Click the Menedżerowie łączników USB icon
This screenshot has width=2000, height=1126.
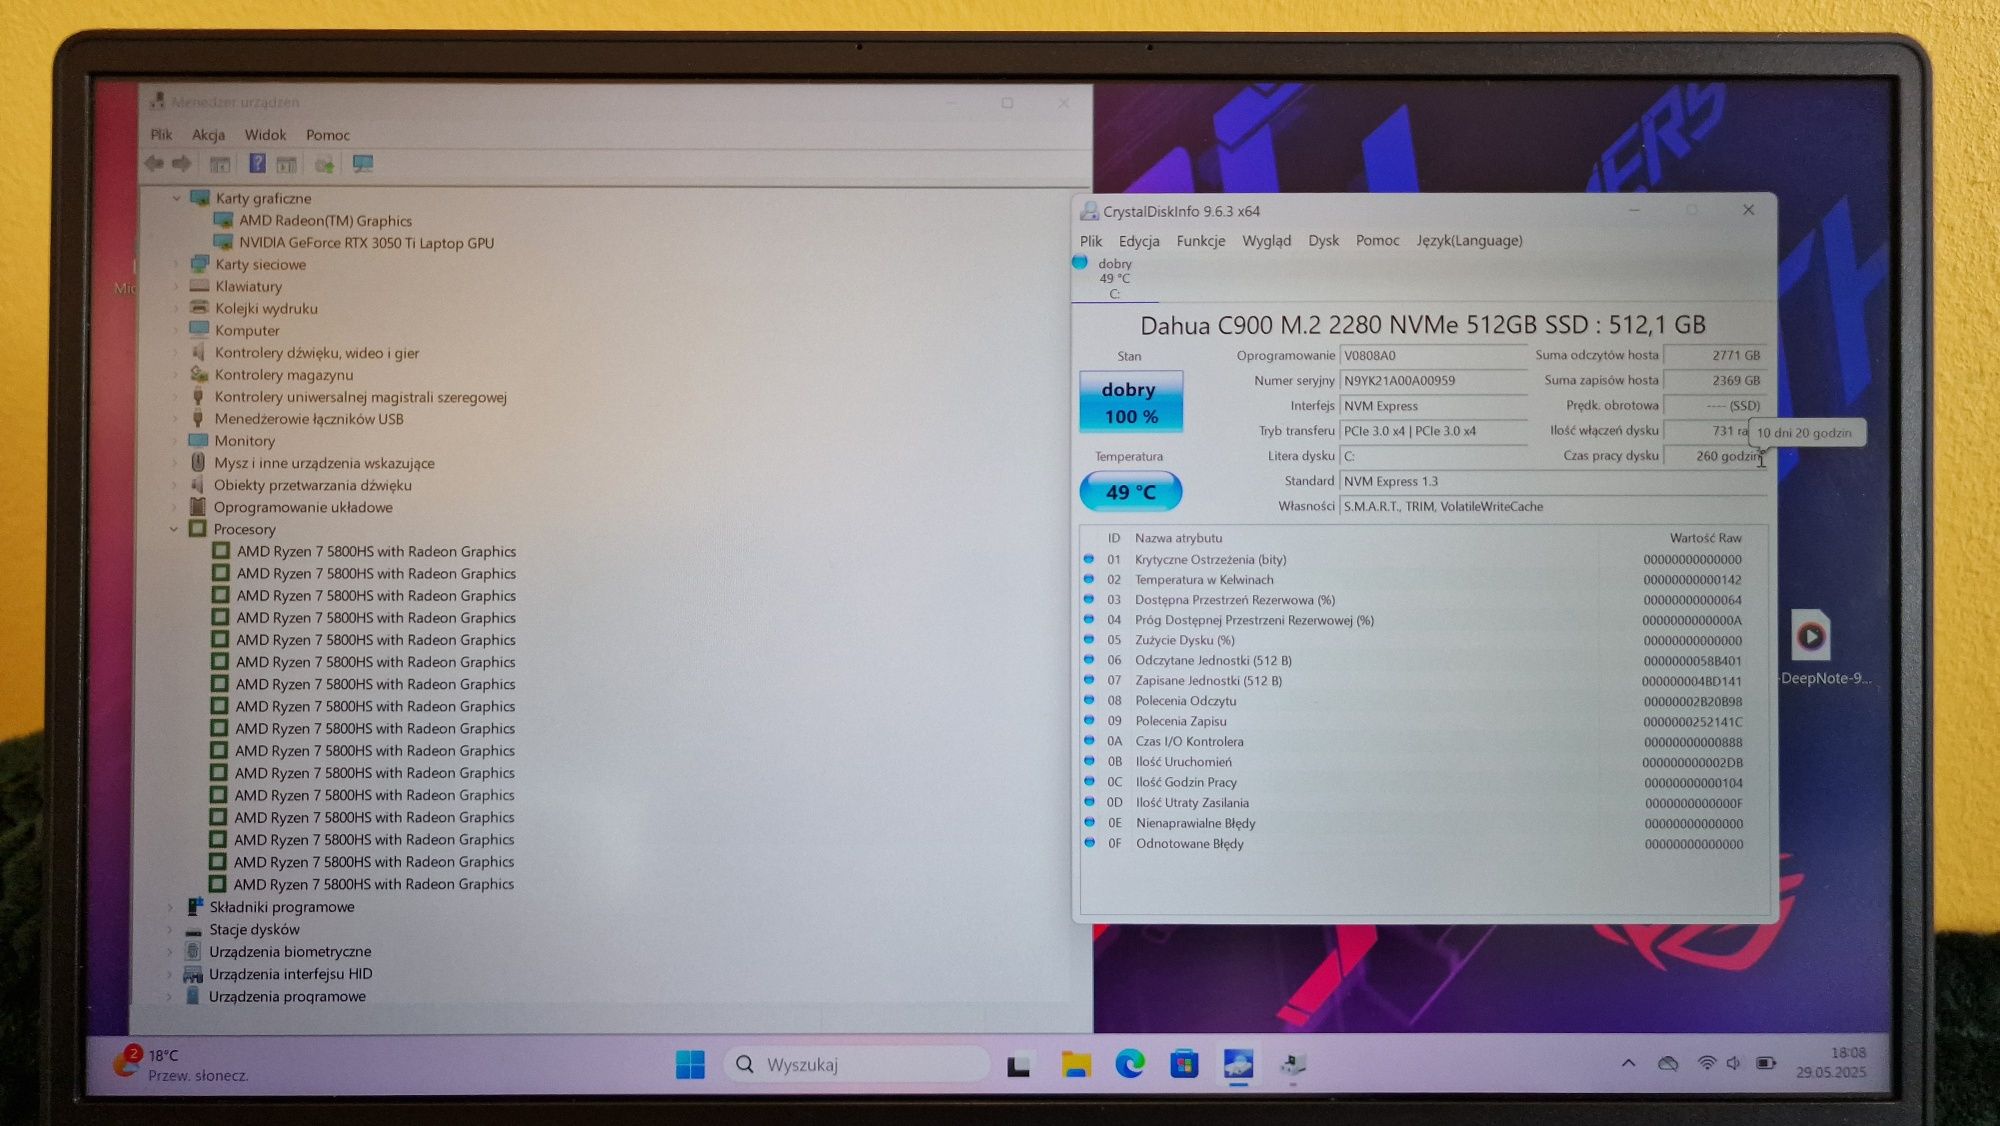point(198,418)
